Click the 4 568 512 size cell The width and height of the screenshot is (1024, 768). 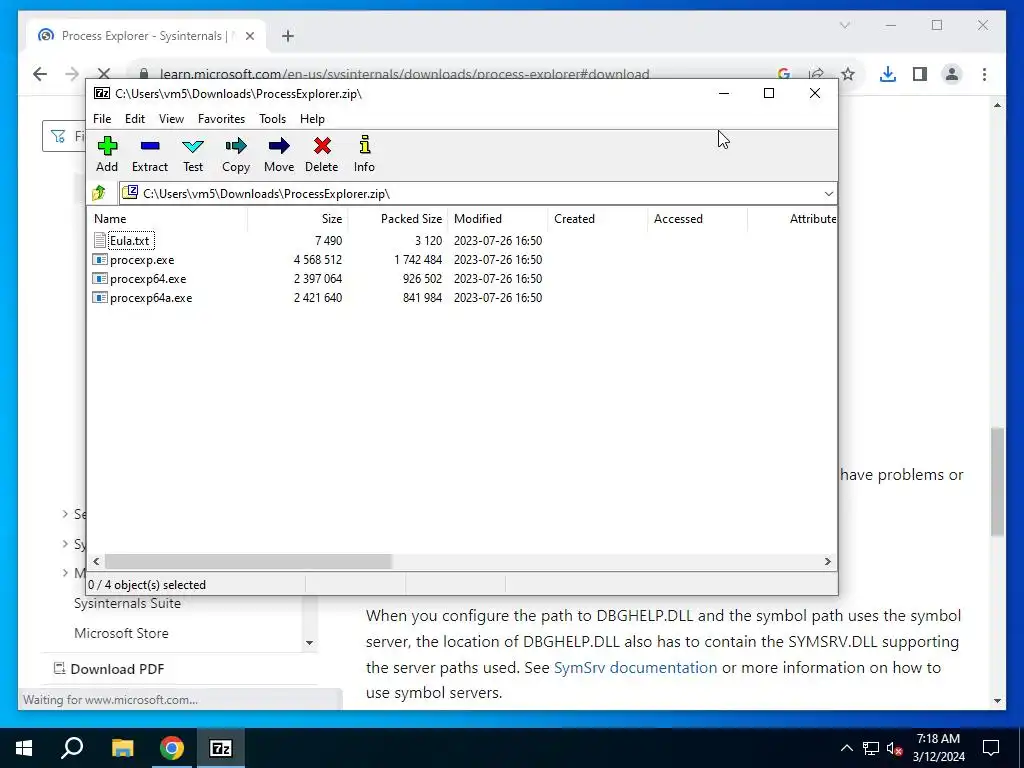point(318,259)
